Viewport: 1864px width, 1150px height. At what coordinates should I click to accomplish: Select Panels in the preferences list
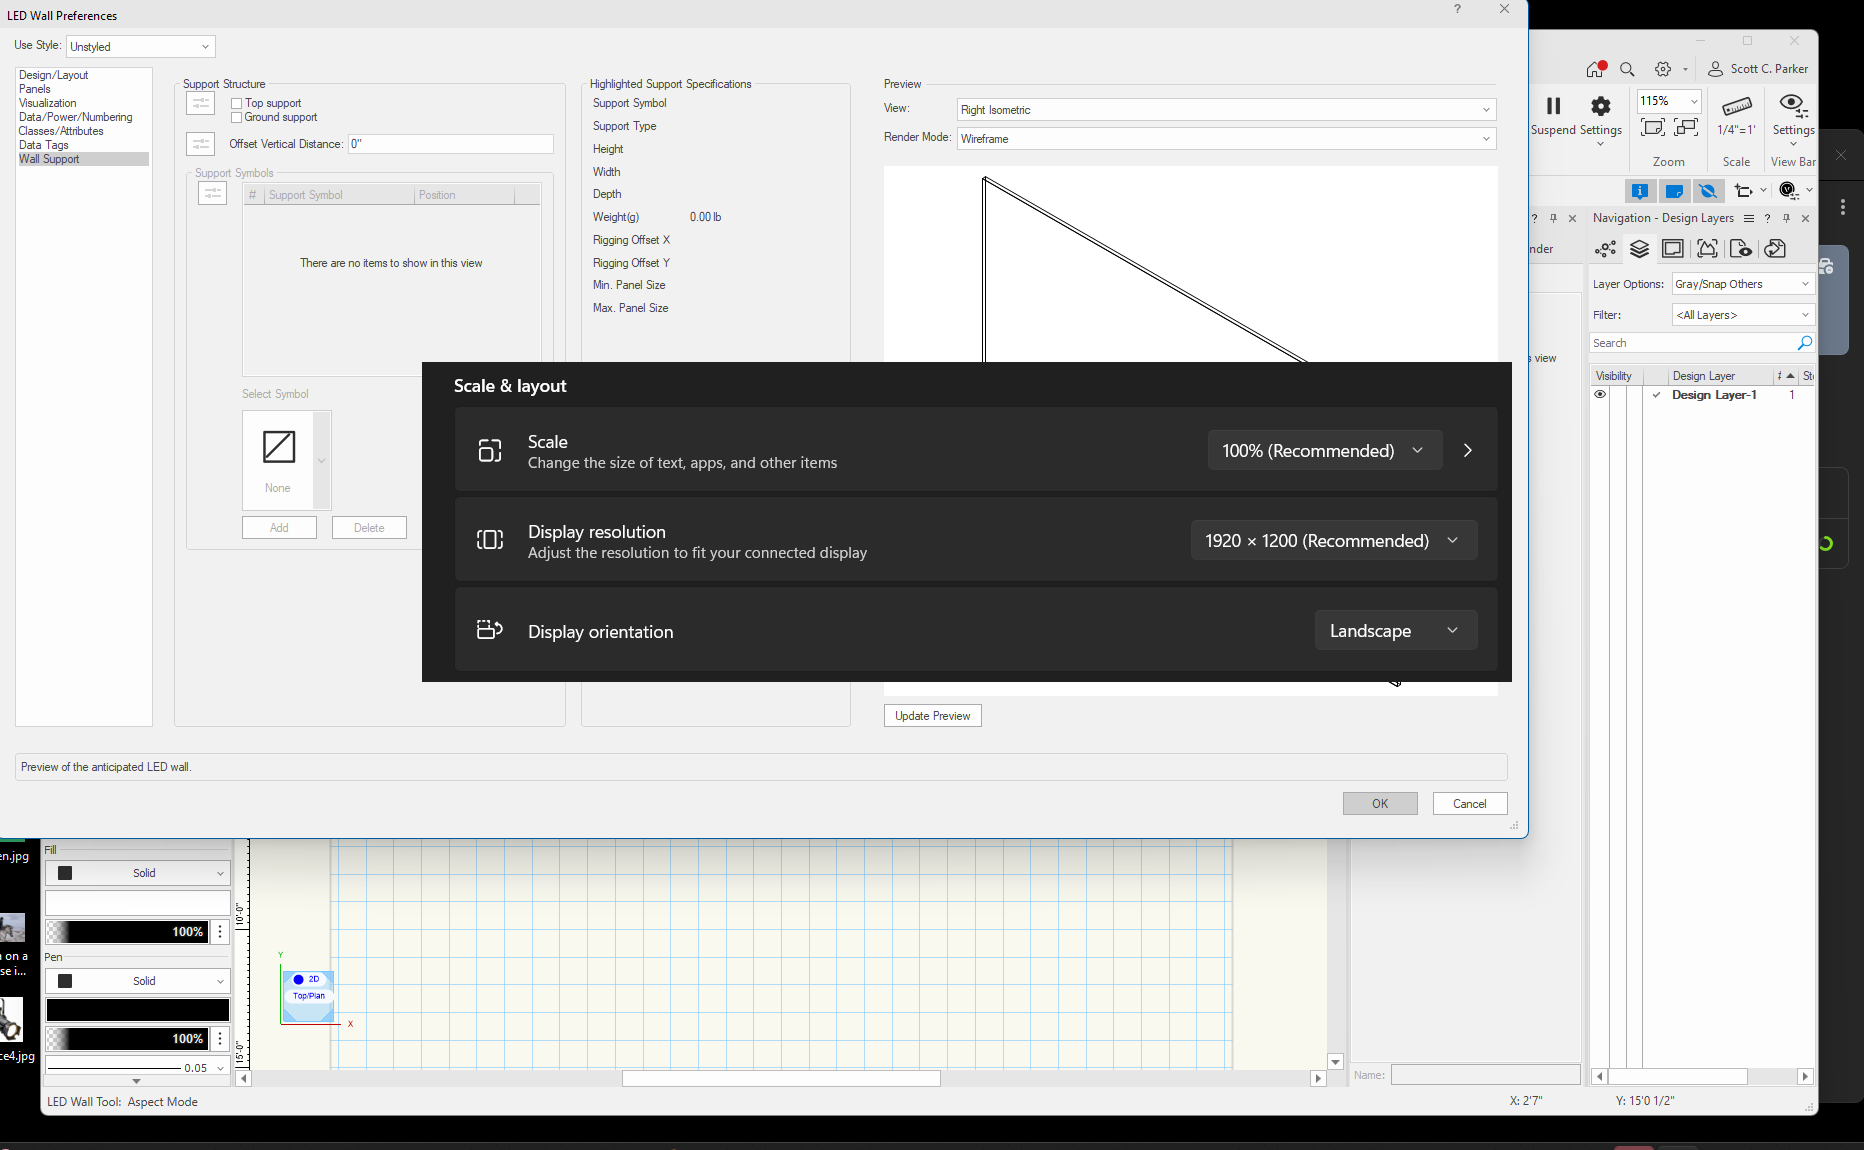point(35,89)
